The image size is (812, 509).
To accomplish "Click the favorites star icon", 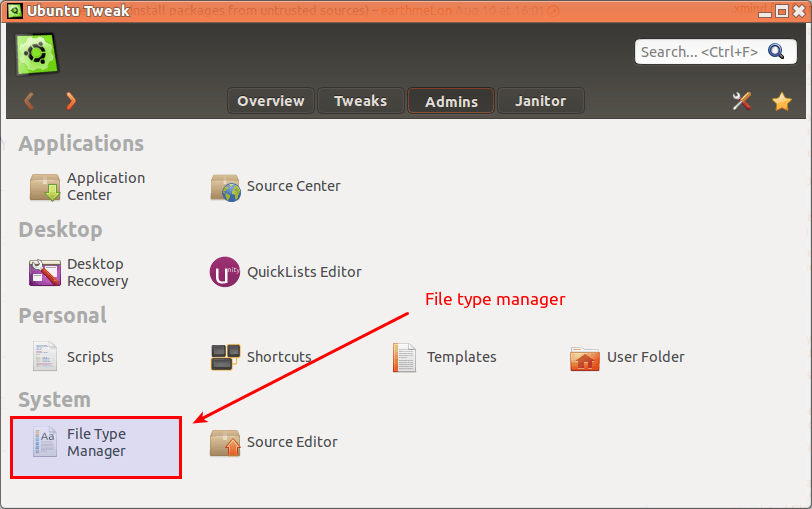I will (782, 101).
